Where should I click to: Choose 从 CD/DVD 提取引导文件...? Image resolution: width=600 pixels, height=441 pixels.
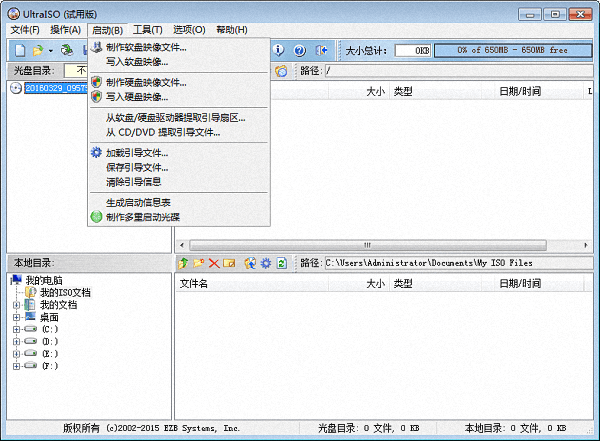tap(179, 132)
